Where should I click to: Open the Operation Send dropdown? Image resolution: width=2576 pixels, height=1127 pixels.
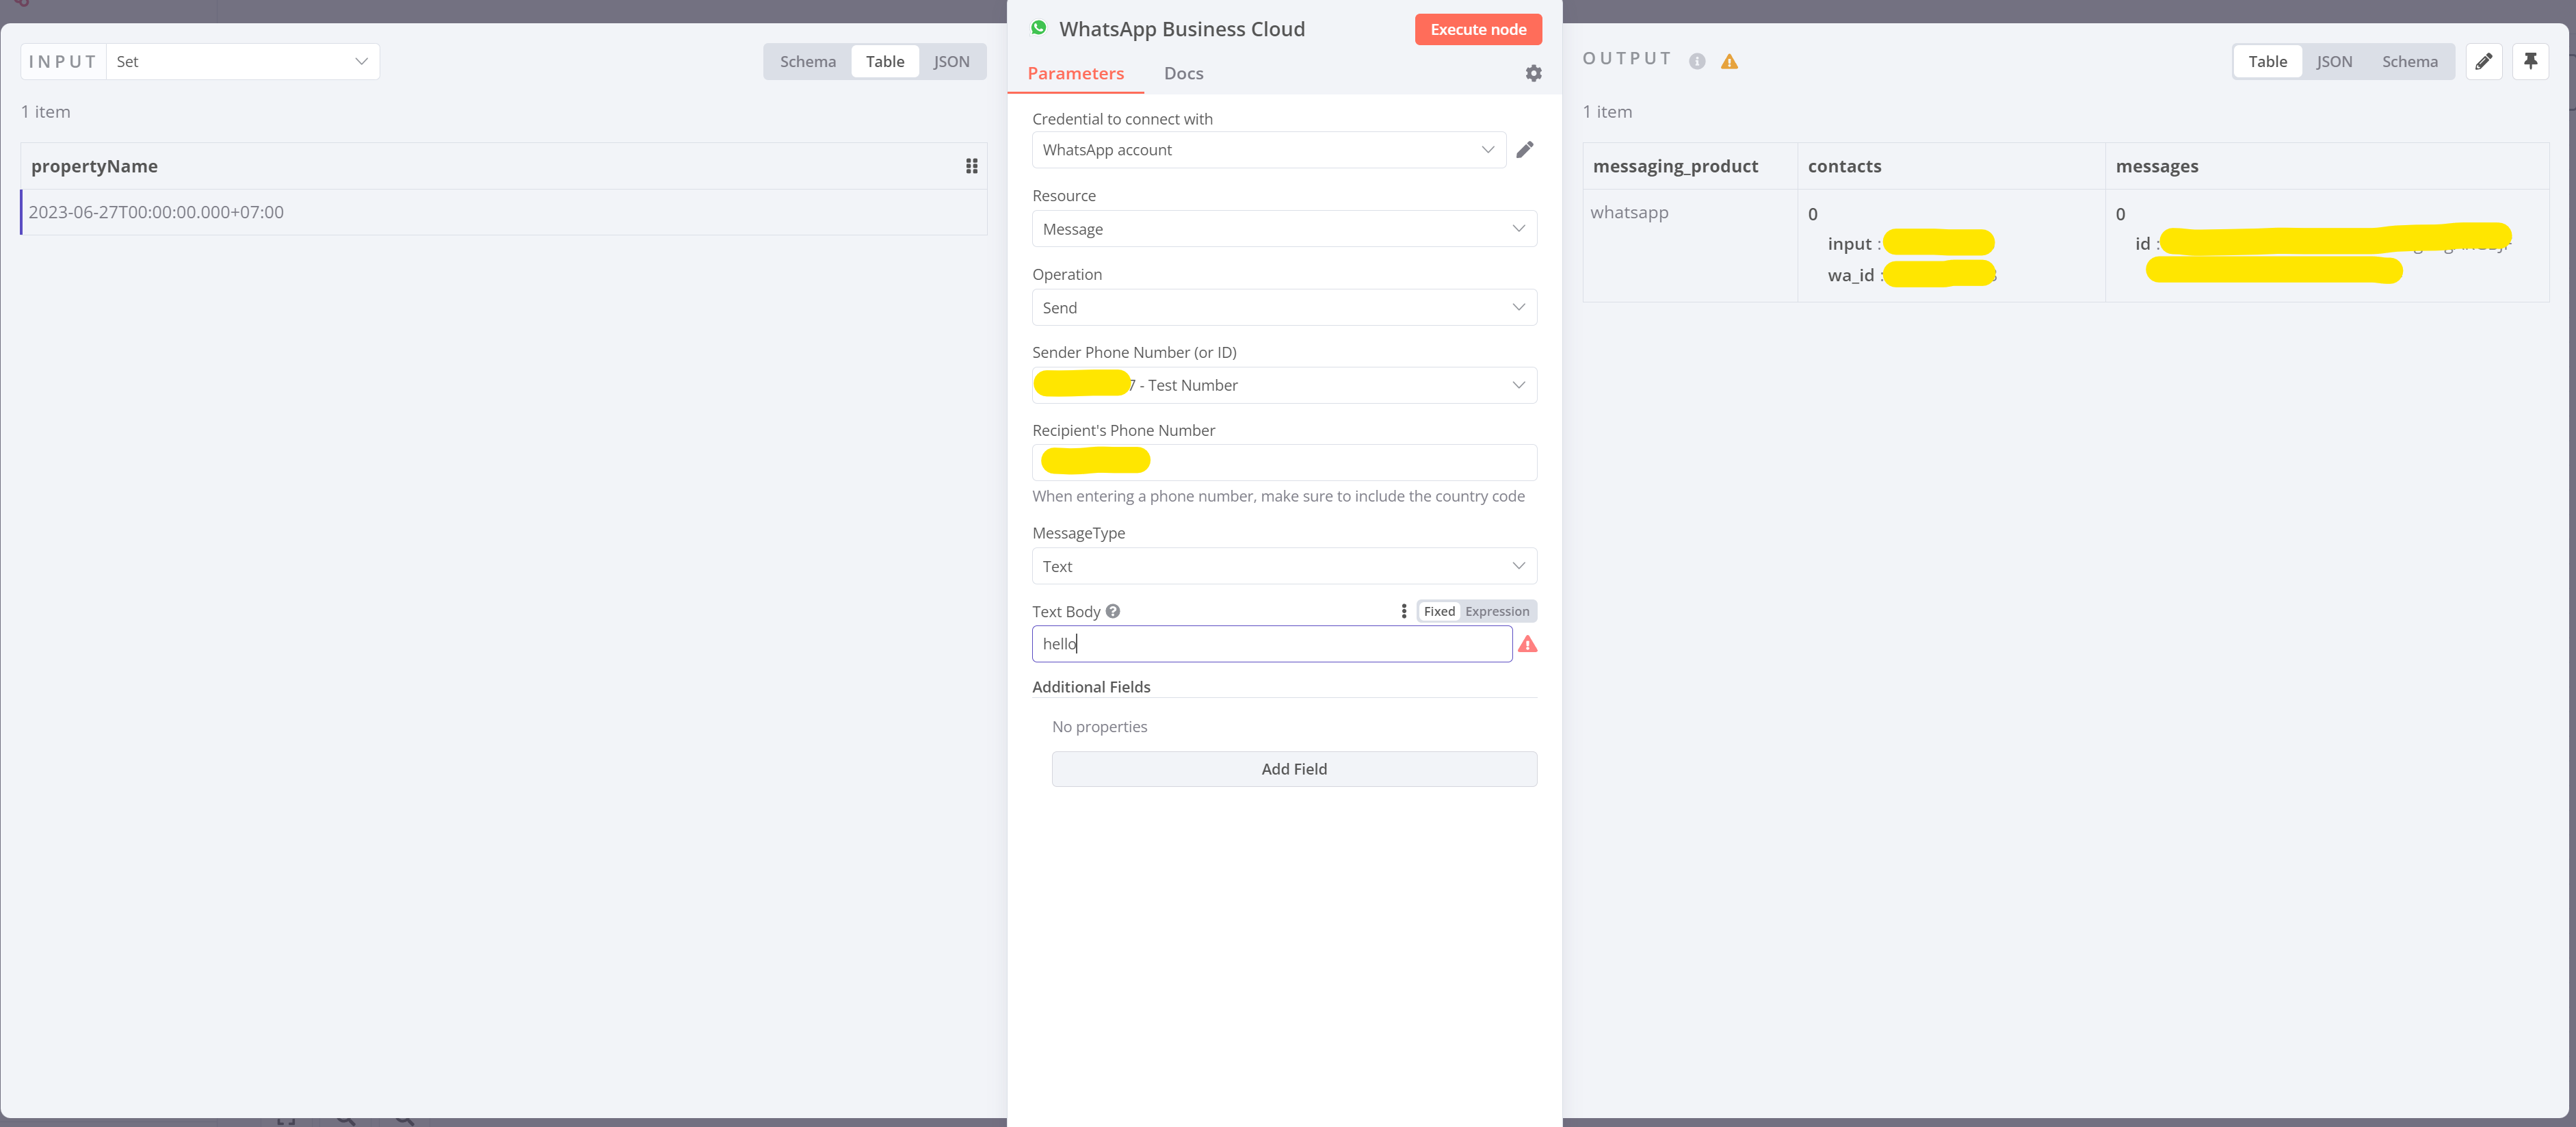point(1284,308)
